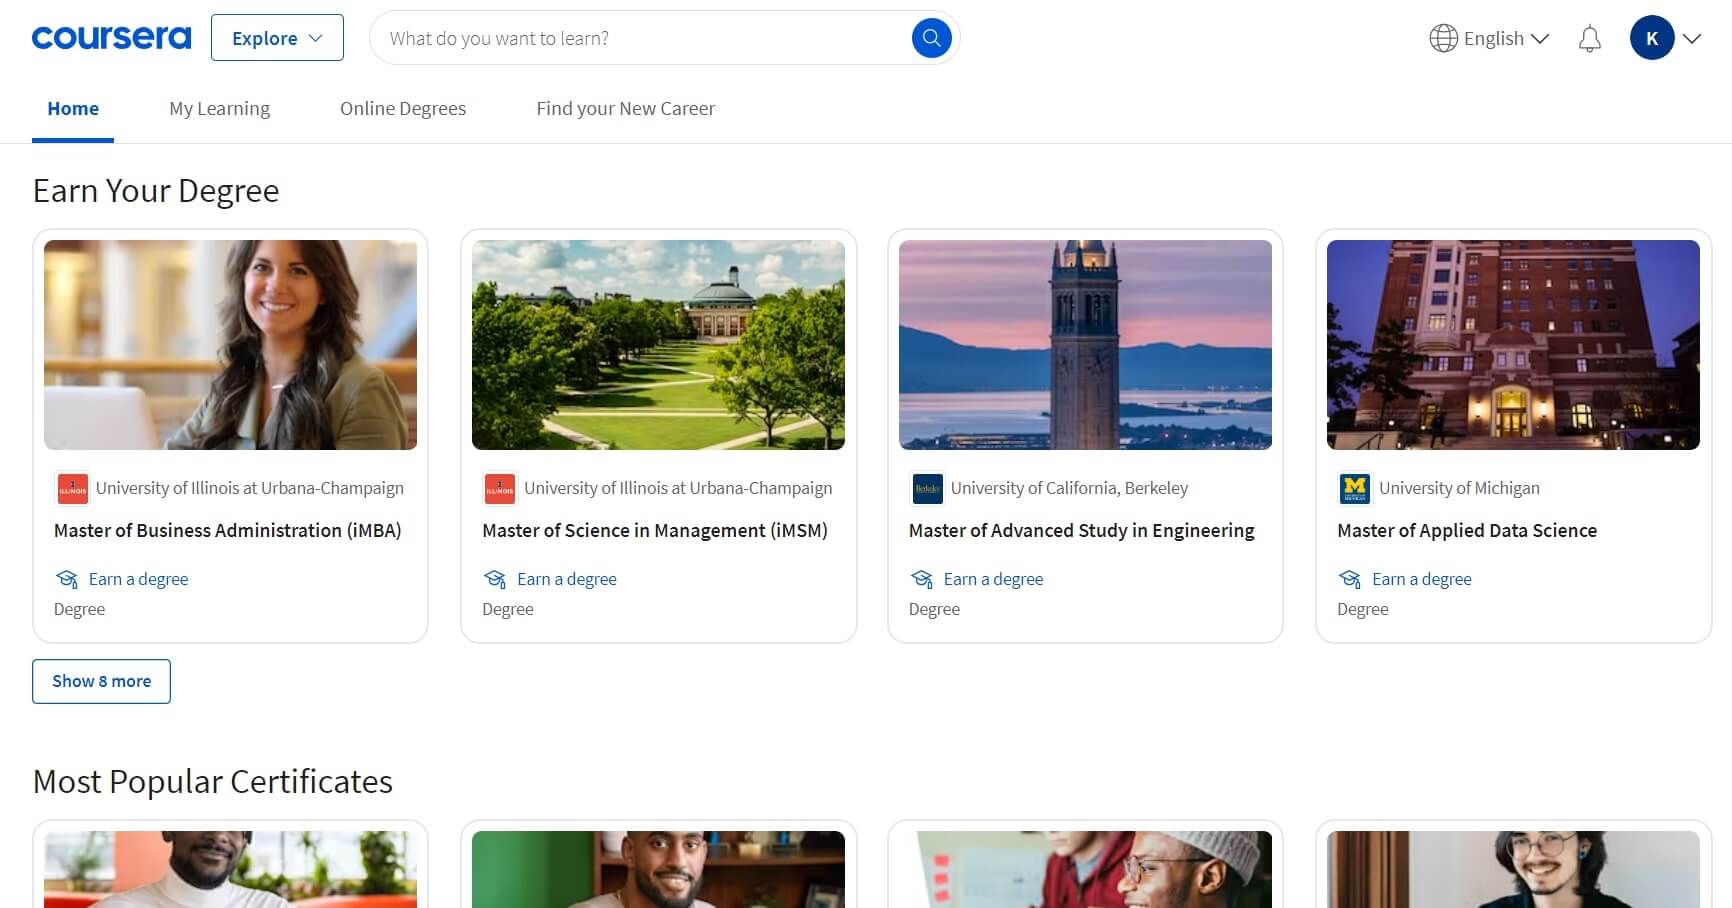The width and height of the screenshot is (1732, 908).
Task: Go to the Online Degrees tab
Action: (403, 108)
